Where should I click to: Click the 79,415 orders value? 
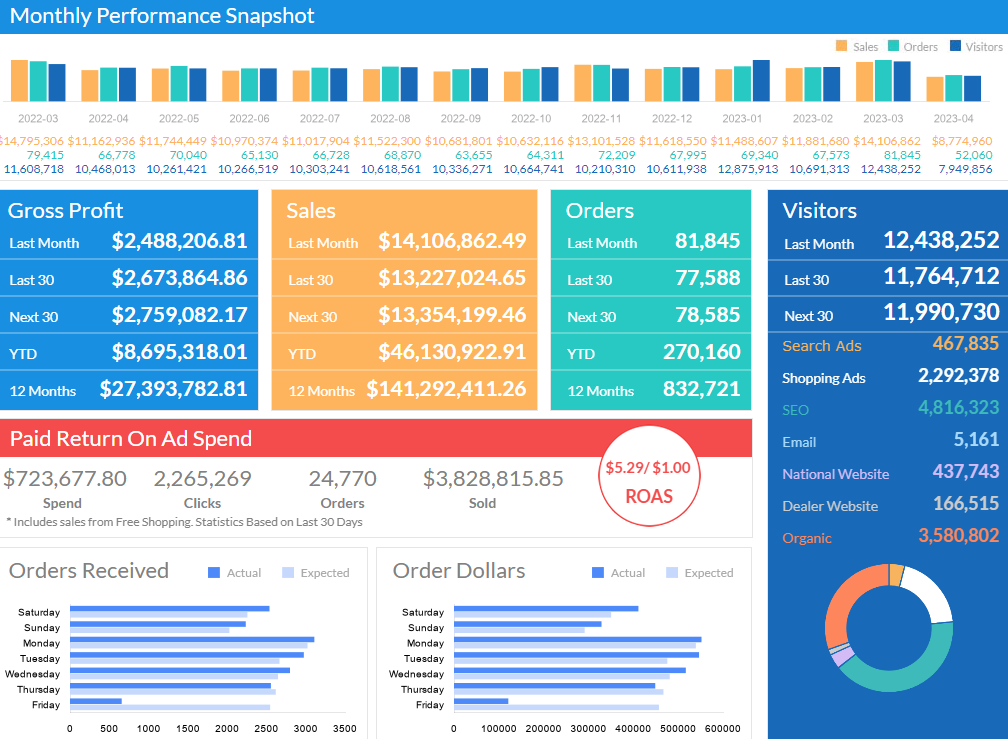45,155
